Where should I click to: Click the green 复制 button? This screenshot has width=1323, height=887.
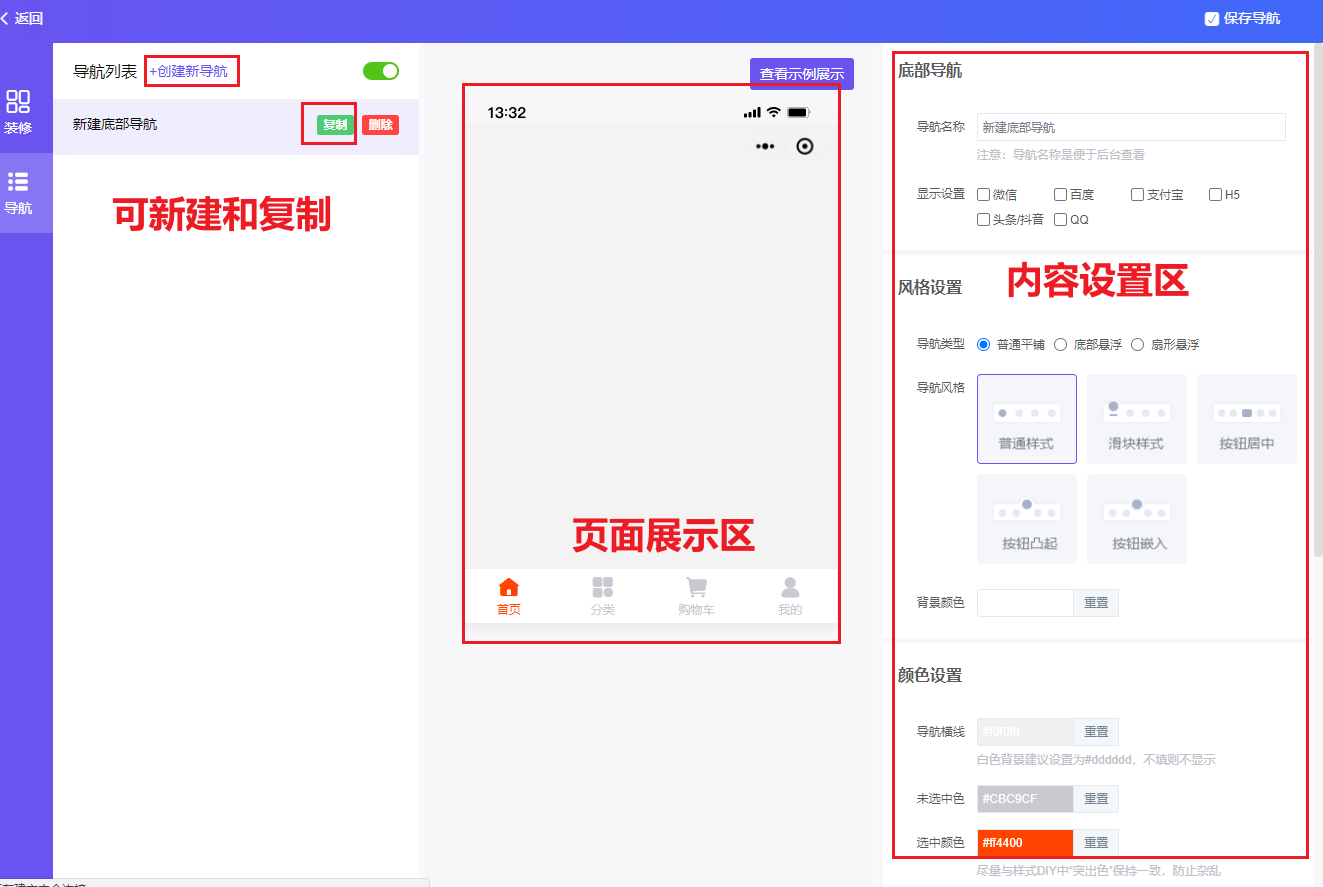click(329, 124)
